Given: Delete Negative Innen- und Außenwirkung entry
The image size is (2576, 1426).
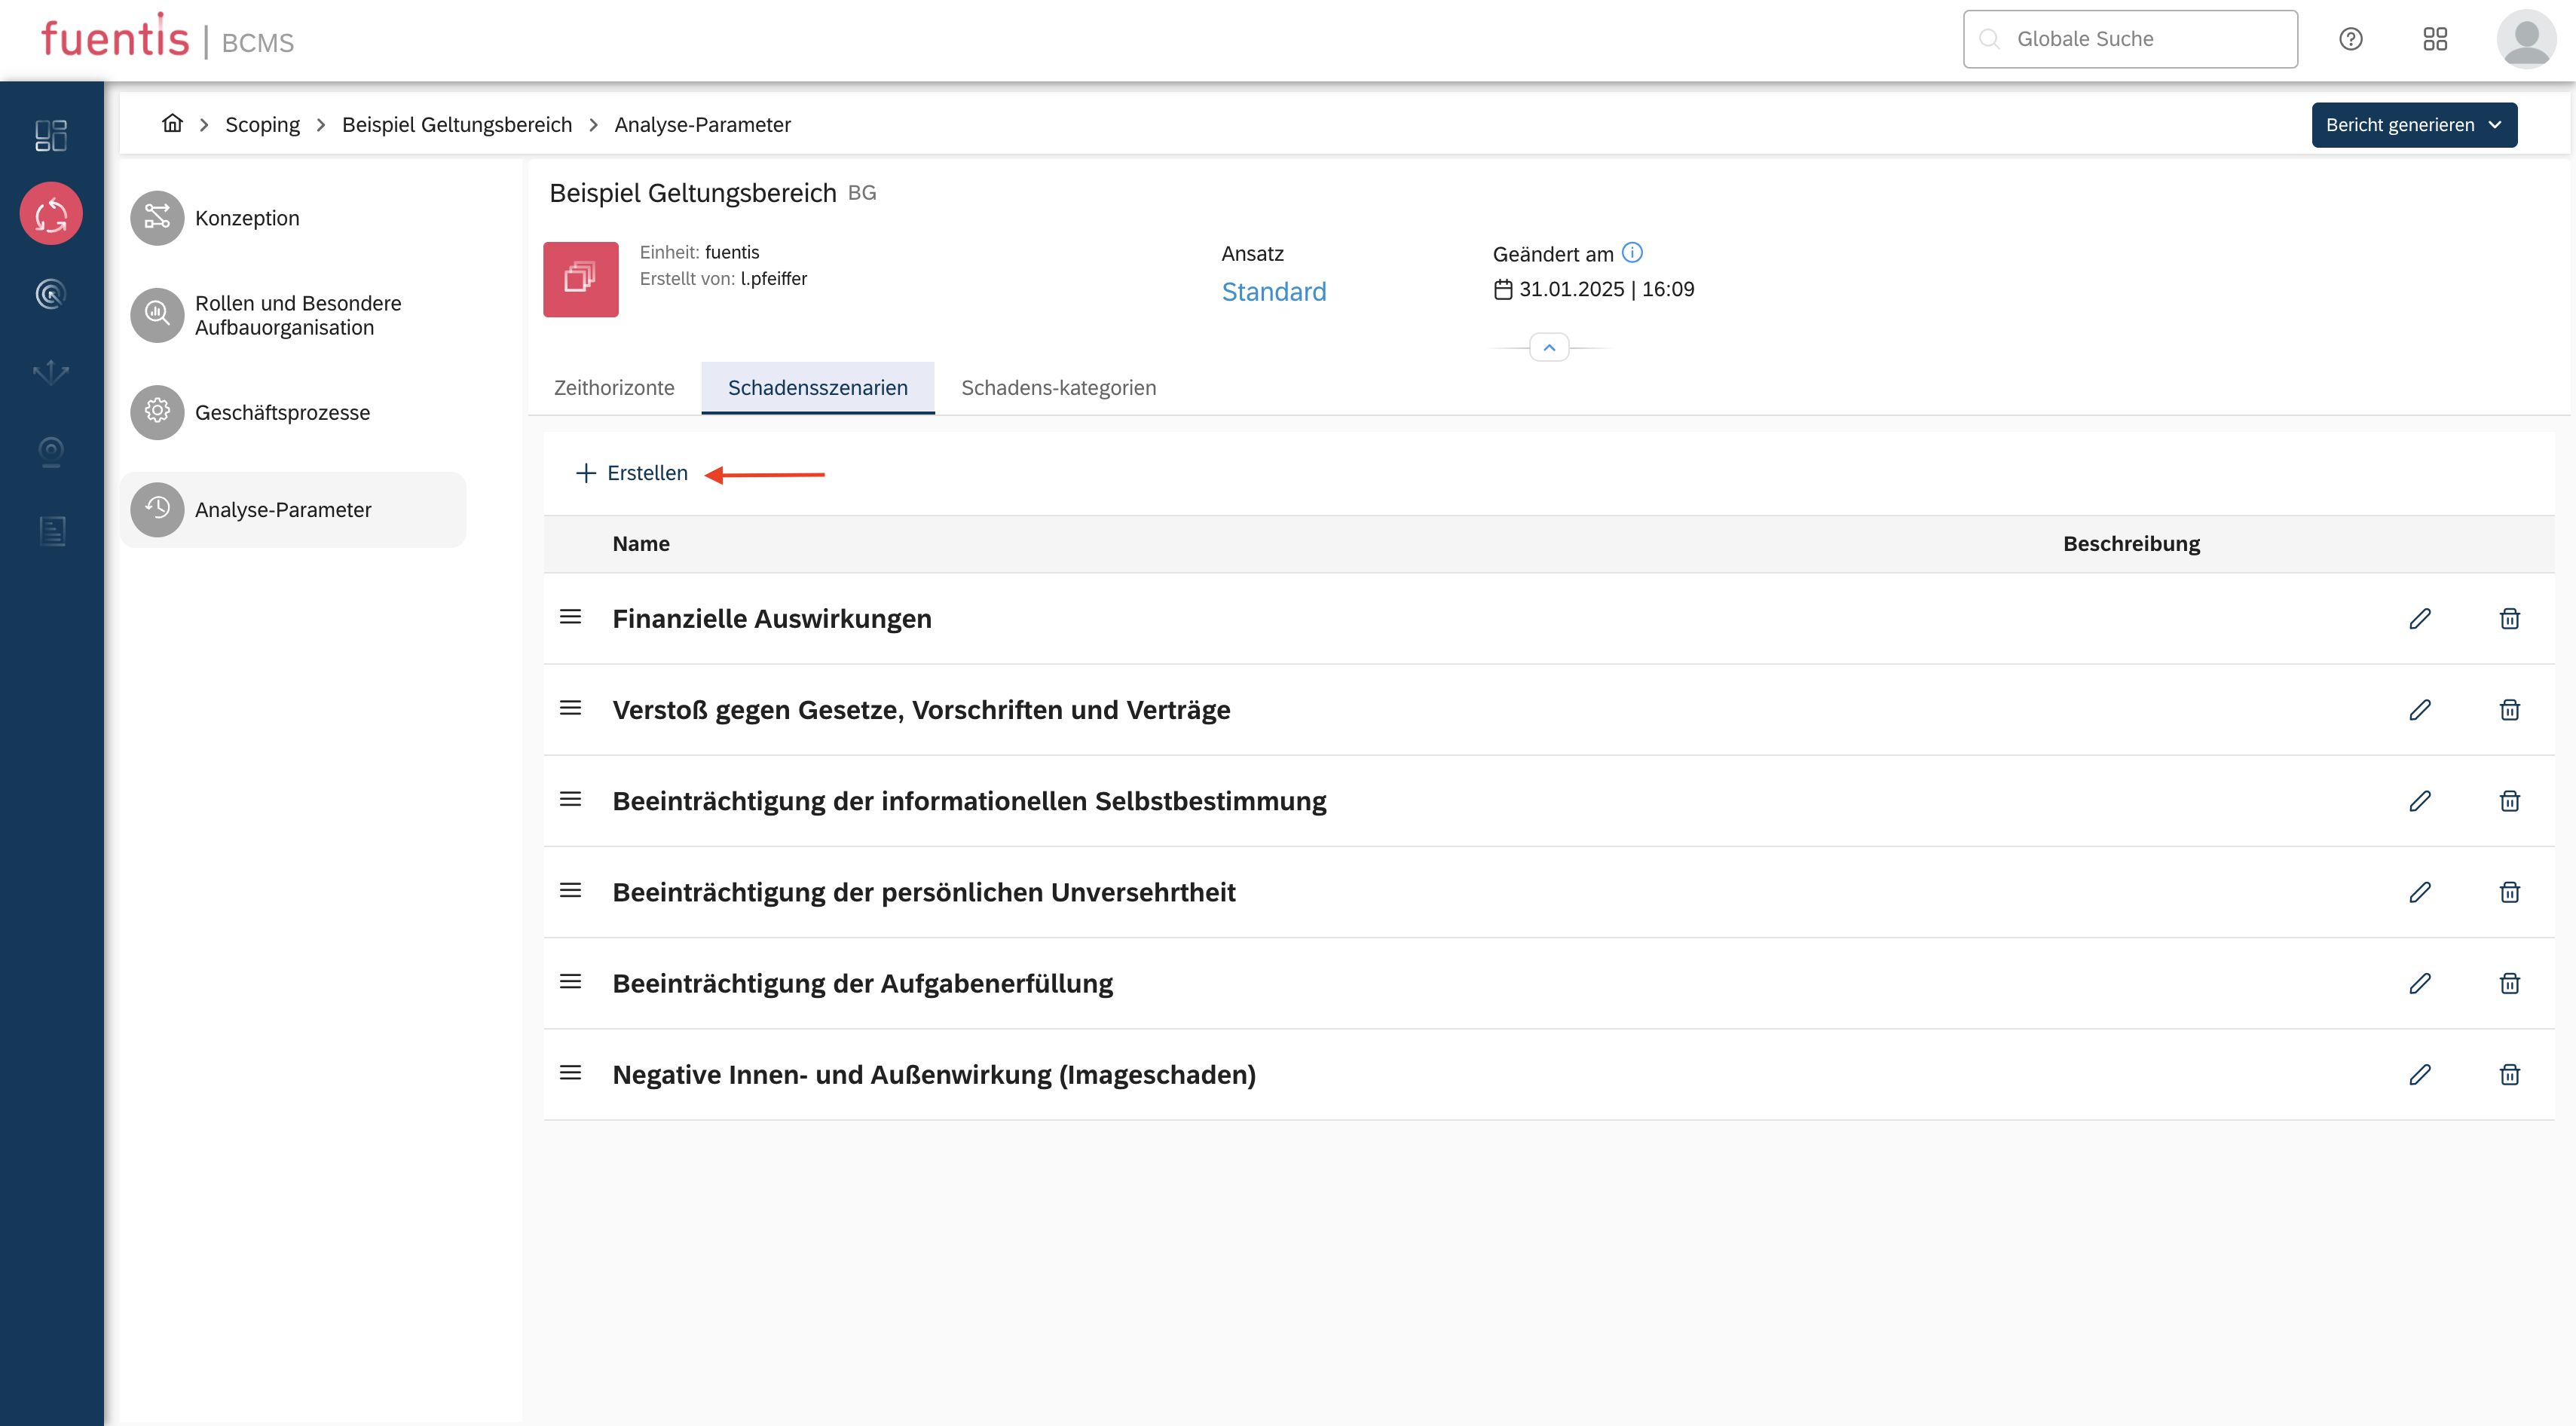Looking at the screenshot, I should click(x=2509, y=1075).
